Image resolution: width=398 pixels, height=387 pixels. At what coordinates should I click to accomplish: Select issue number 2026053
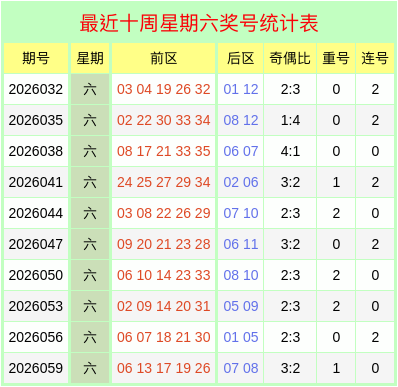36,306
